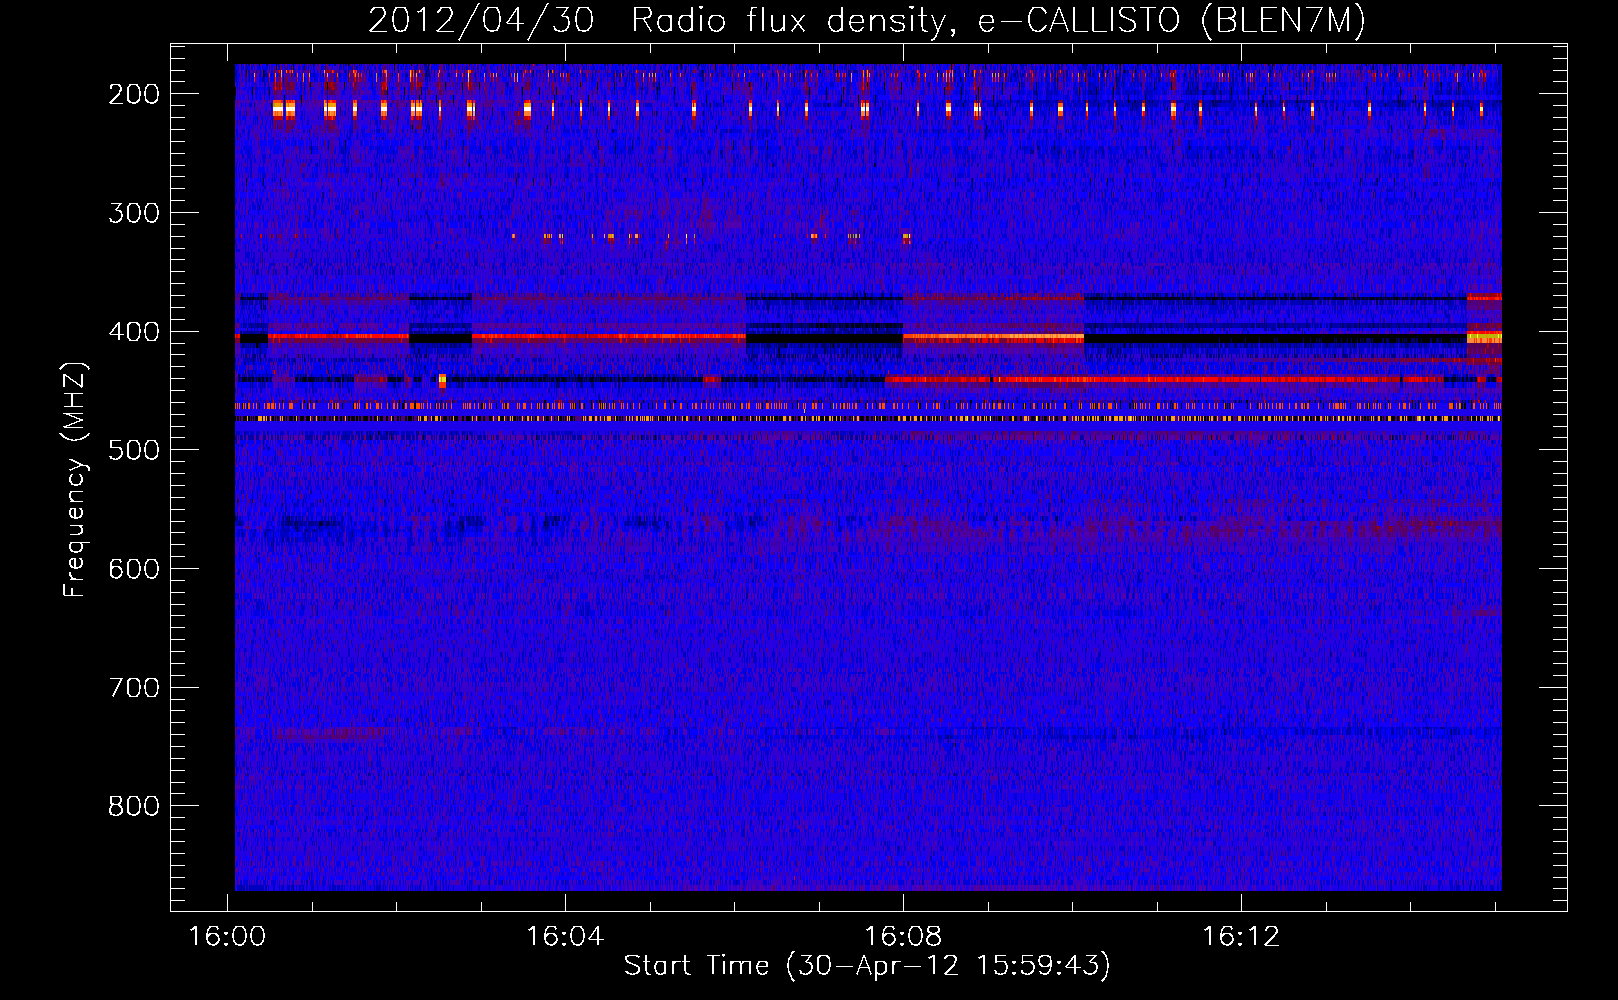Click the 200 frequency tick label
The height and width of the screenshot is (1000, 1618).
point(134,94)
